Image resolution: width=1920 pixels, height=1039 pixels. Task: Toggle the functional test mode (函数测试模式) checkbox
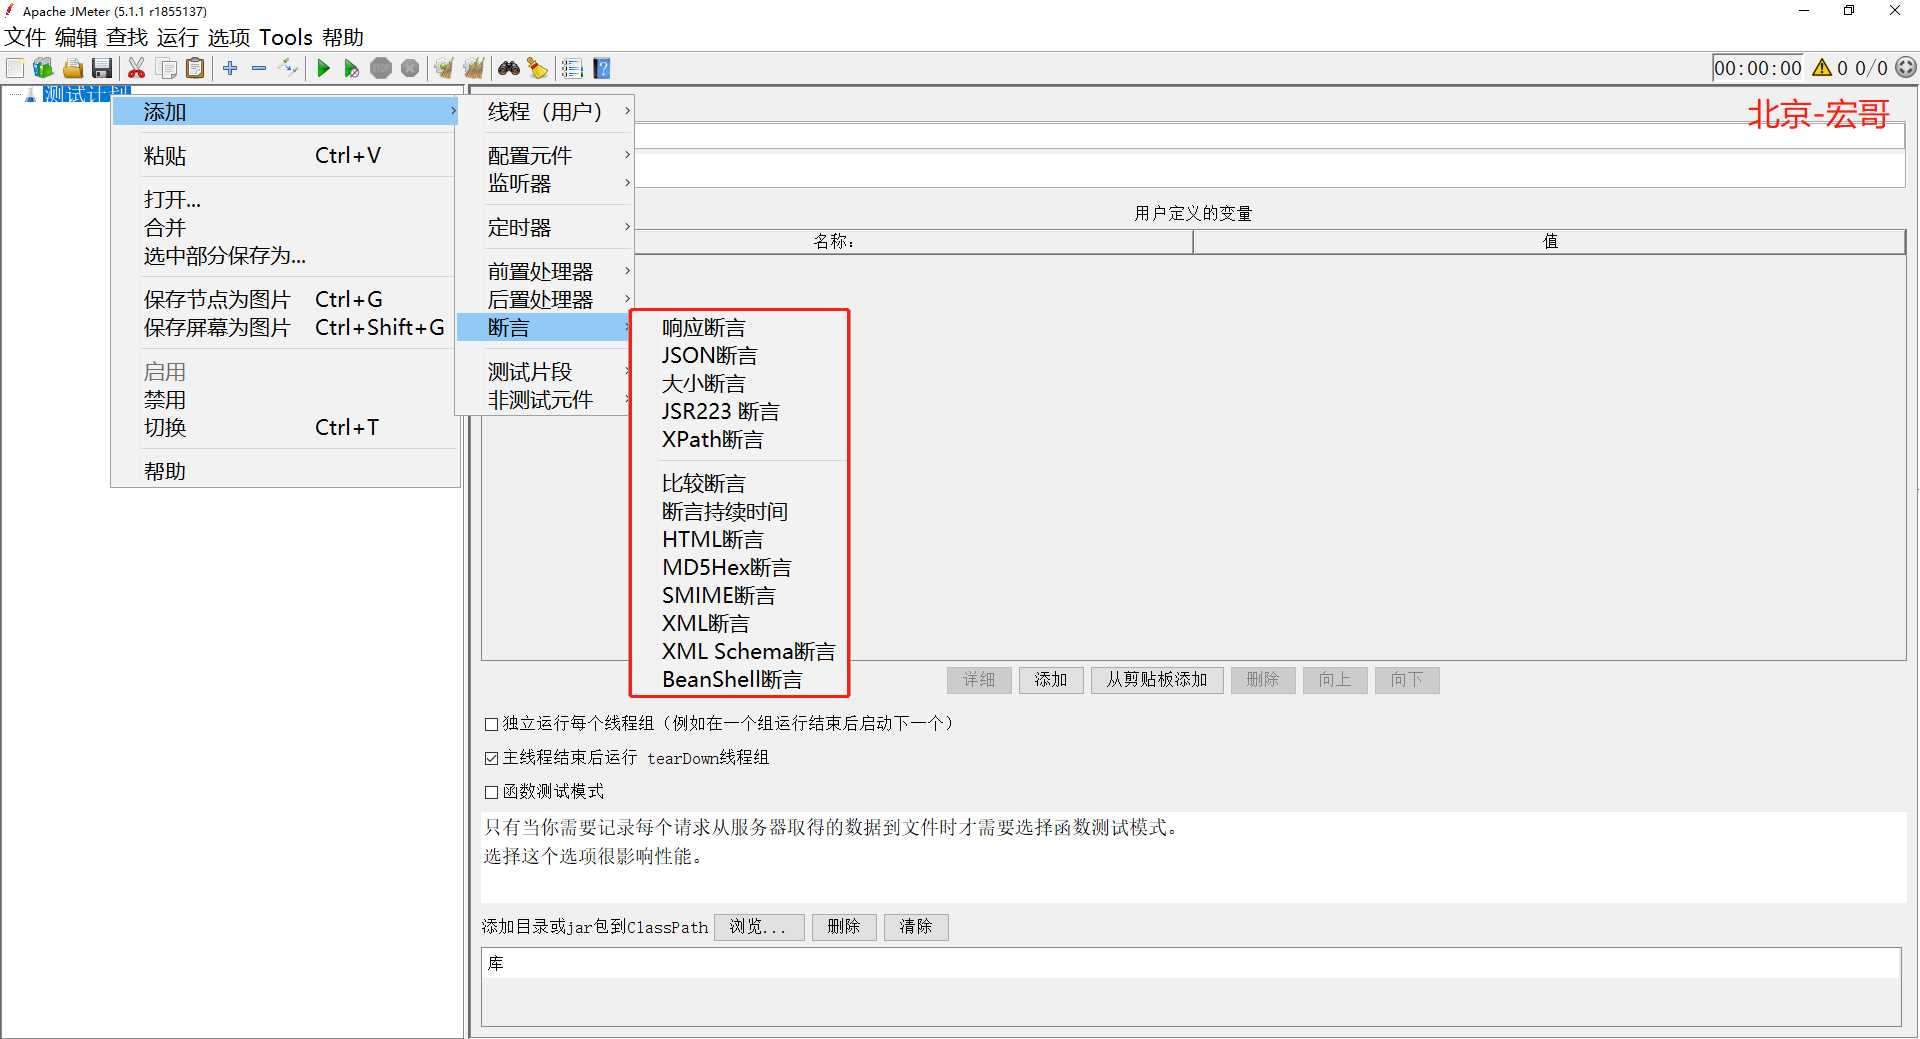click(x=491, y=792)
